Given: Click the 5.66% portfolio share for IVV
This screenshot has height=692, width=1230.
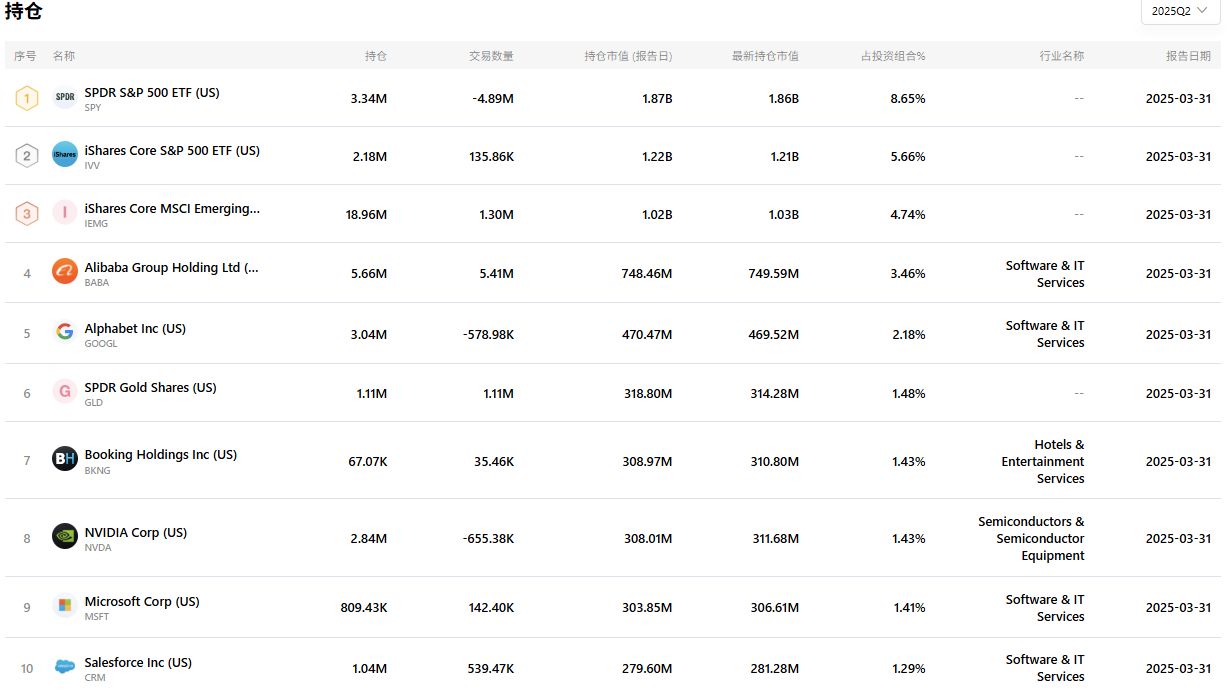Looking at the screenshot, I should pyautogui.click(x=908, y=157).
